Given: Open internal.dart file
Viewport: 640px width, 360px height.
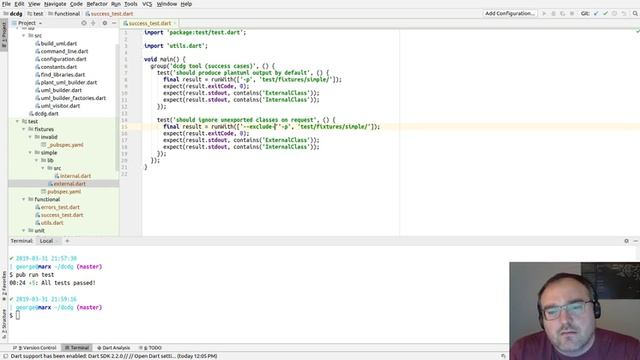Looking at the screenshot, I should point(73,176).
